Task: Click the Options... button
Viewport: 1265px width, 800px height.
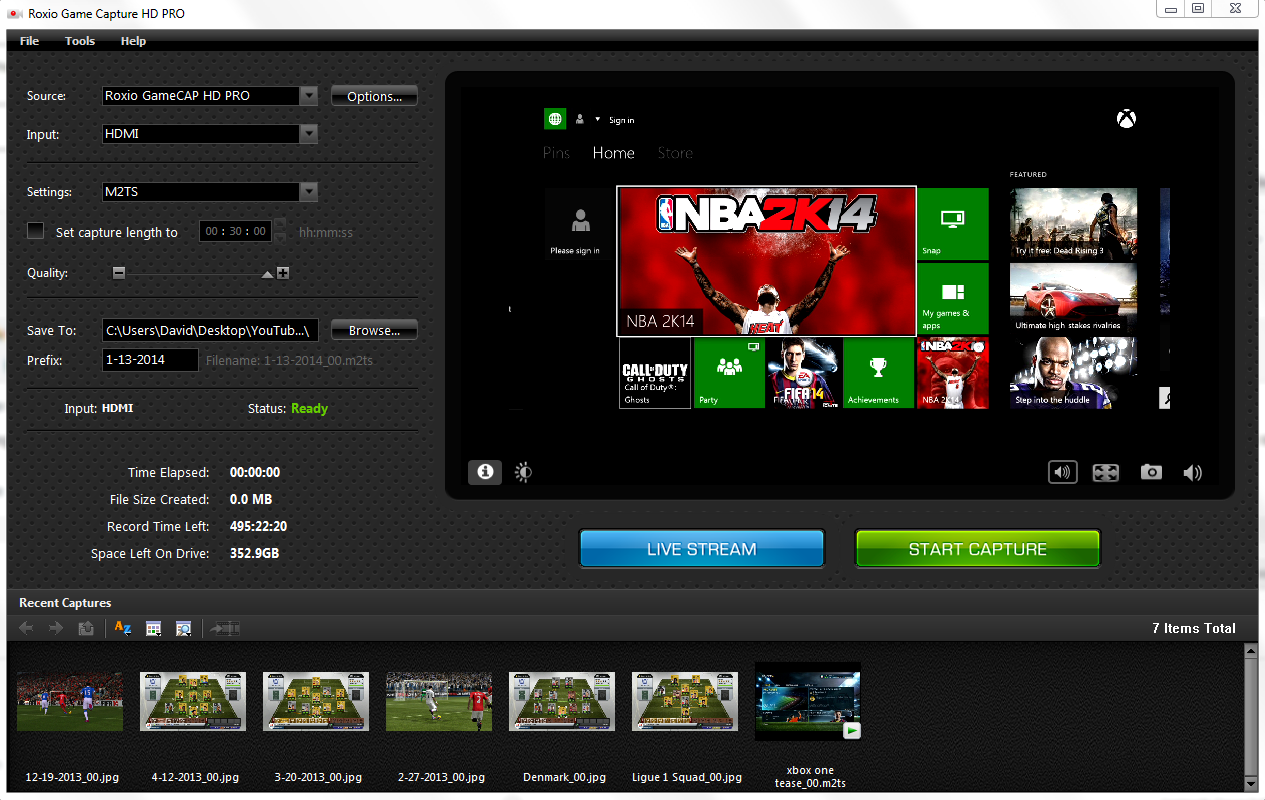Action: click(x=374, y=96)
